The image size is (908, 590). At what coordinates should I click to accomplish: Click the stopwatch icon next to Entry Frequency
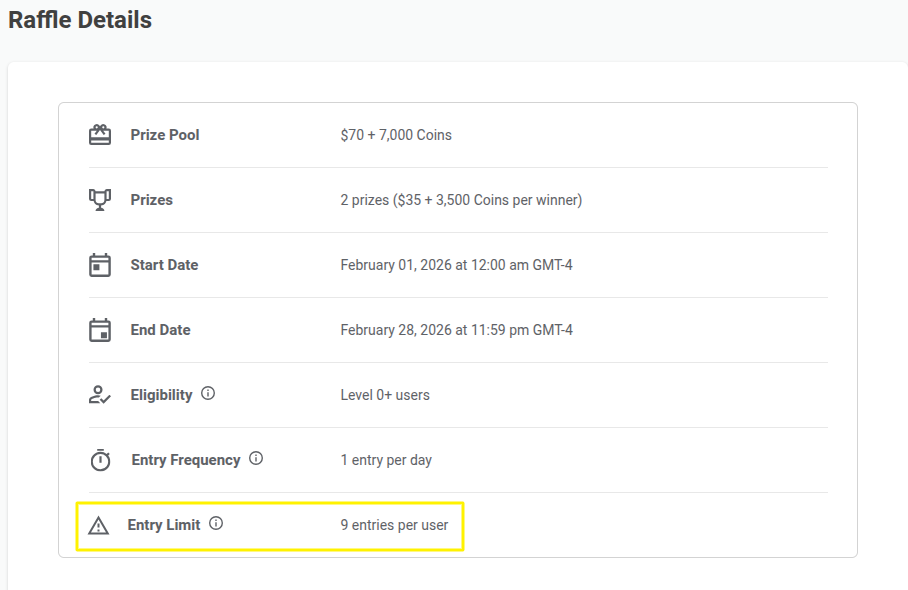pos(99,459)
